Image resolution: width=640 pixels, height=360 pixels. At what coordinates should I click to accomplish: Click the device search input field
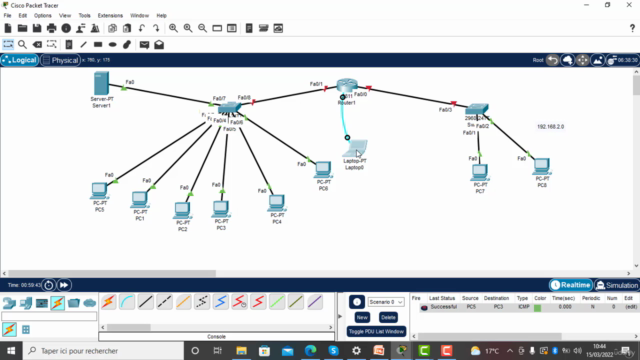click(49, 316)
